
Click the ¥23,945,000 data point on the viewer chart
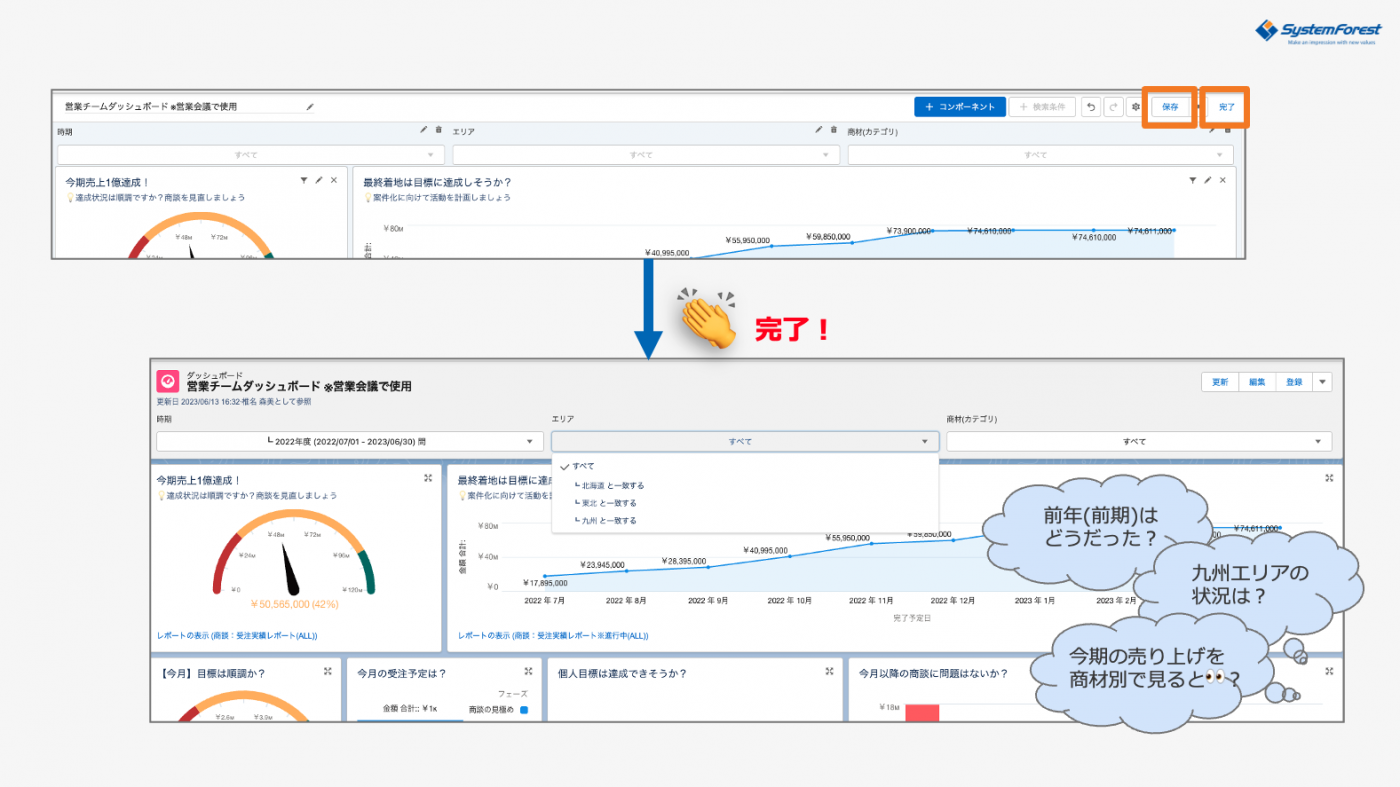(x=626, y=571)
